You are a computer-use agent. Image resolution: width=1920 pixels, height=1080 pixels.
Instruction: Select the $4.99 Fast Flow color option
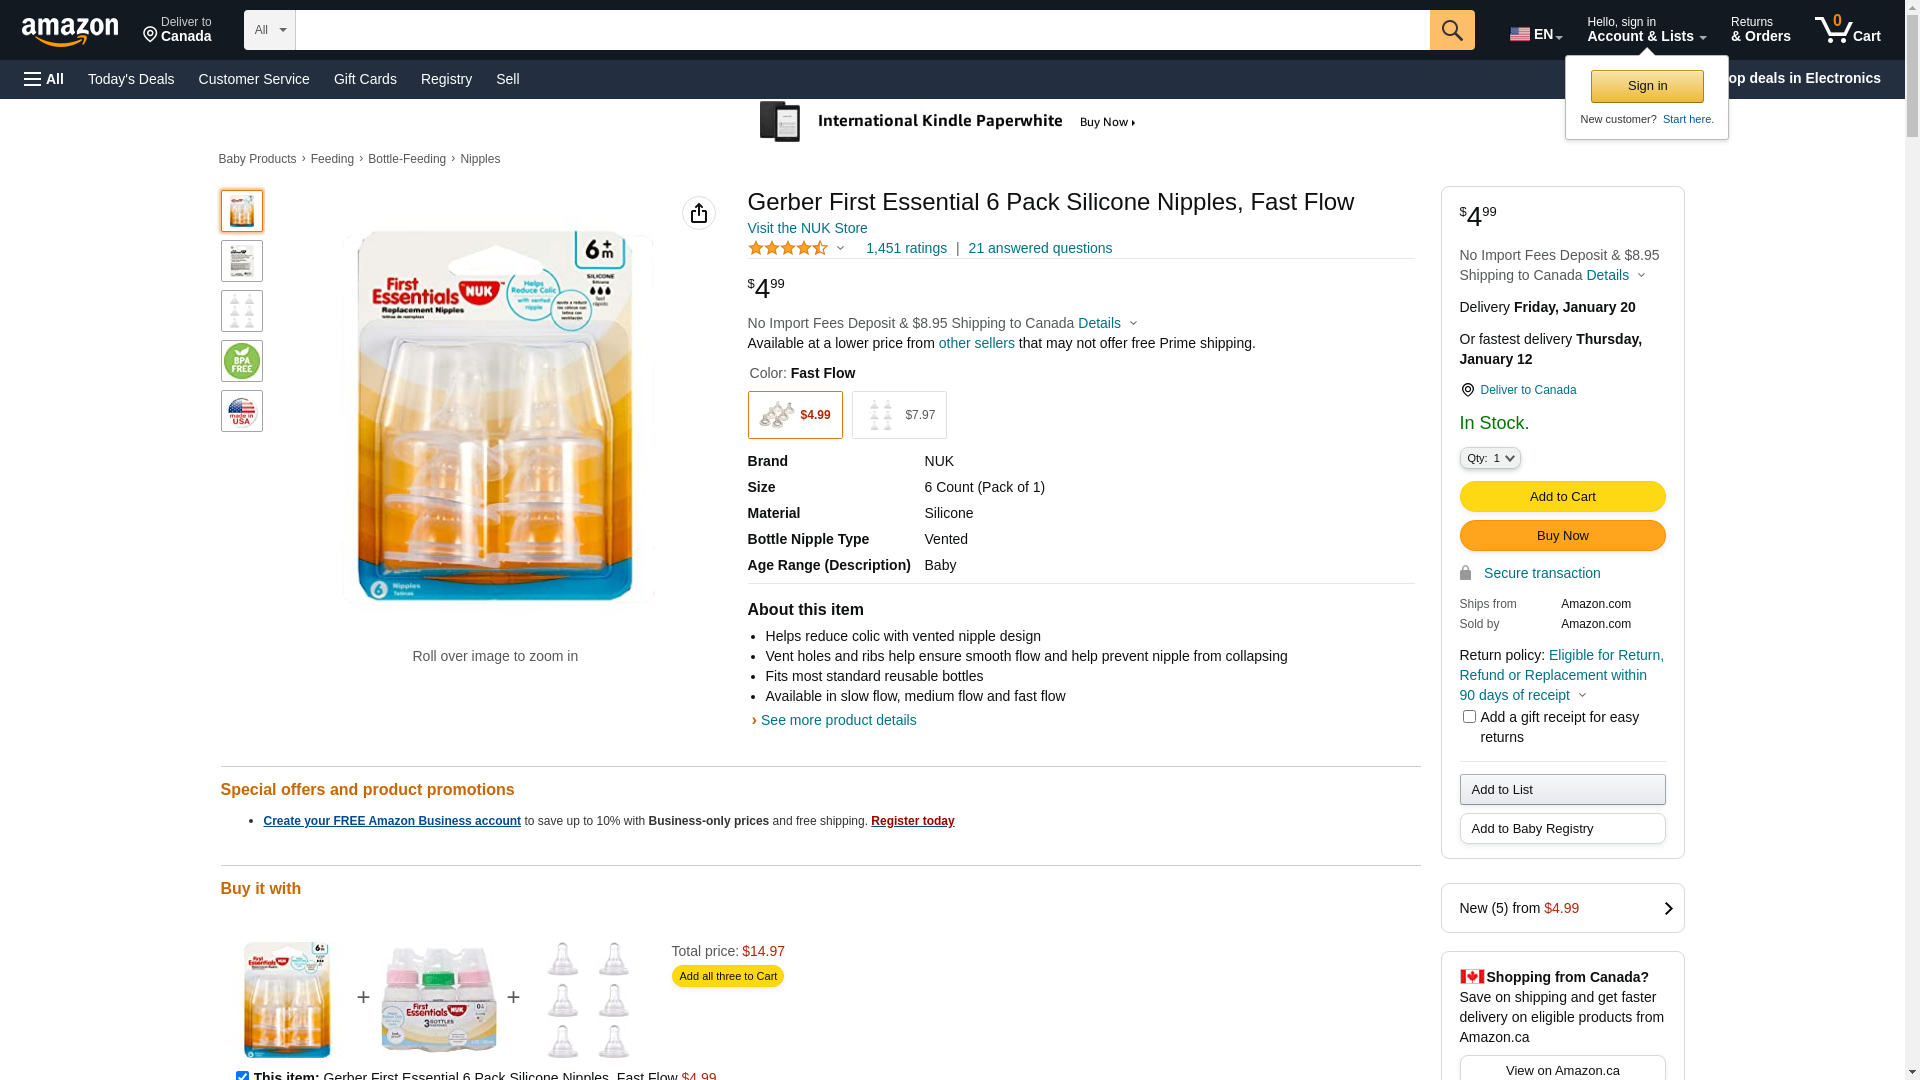(795, 415)
